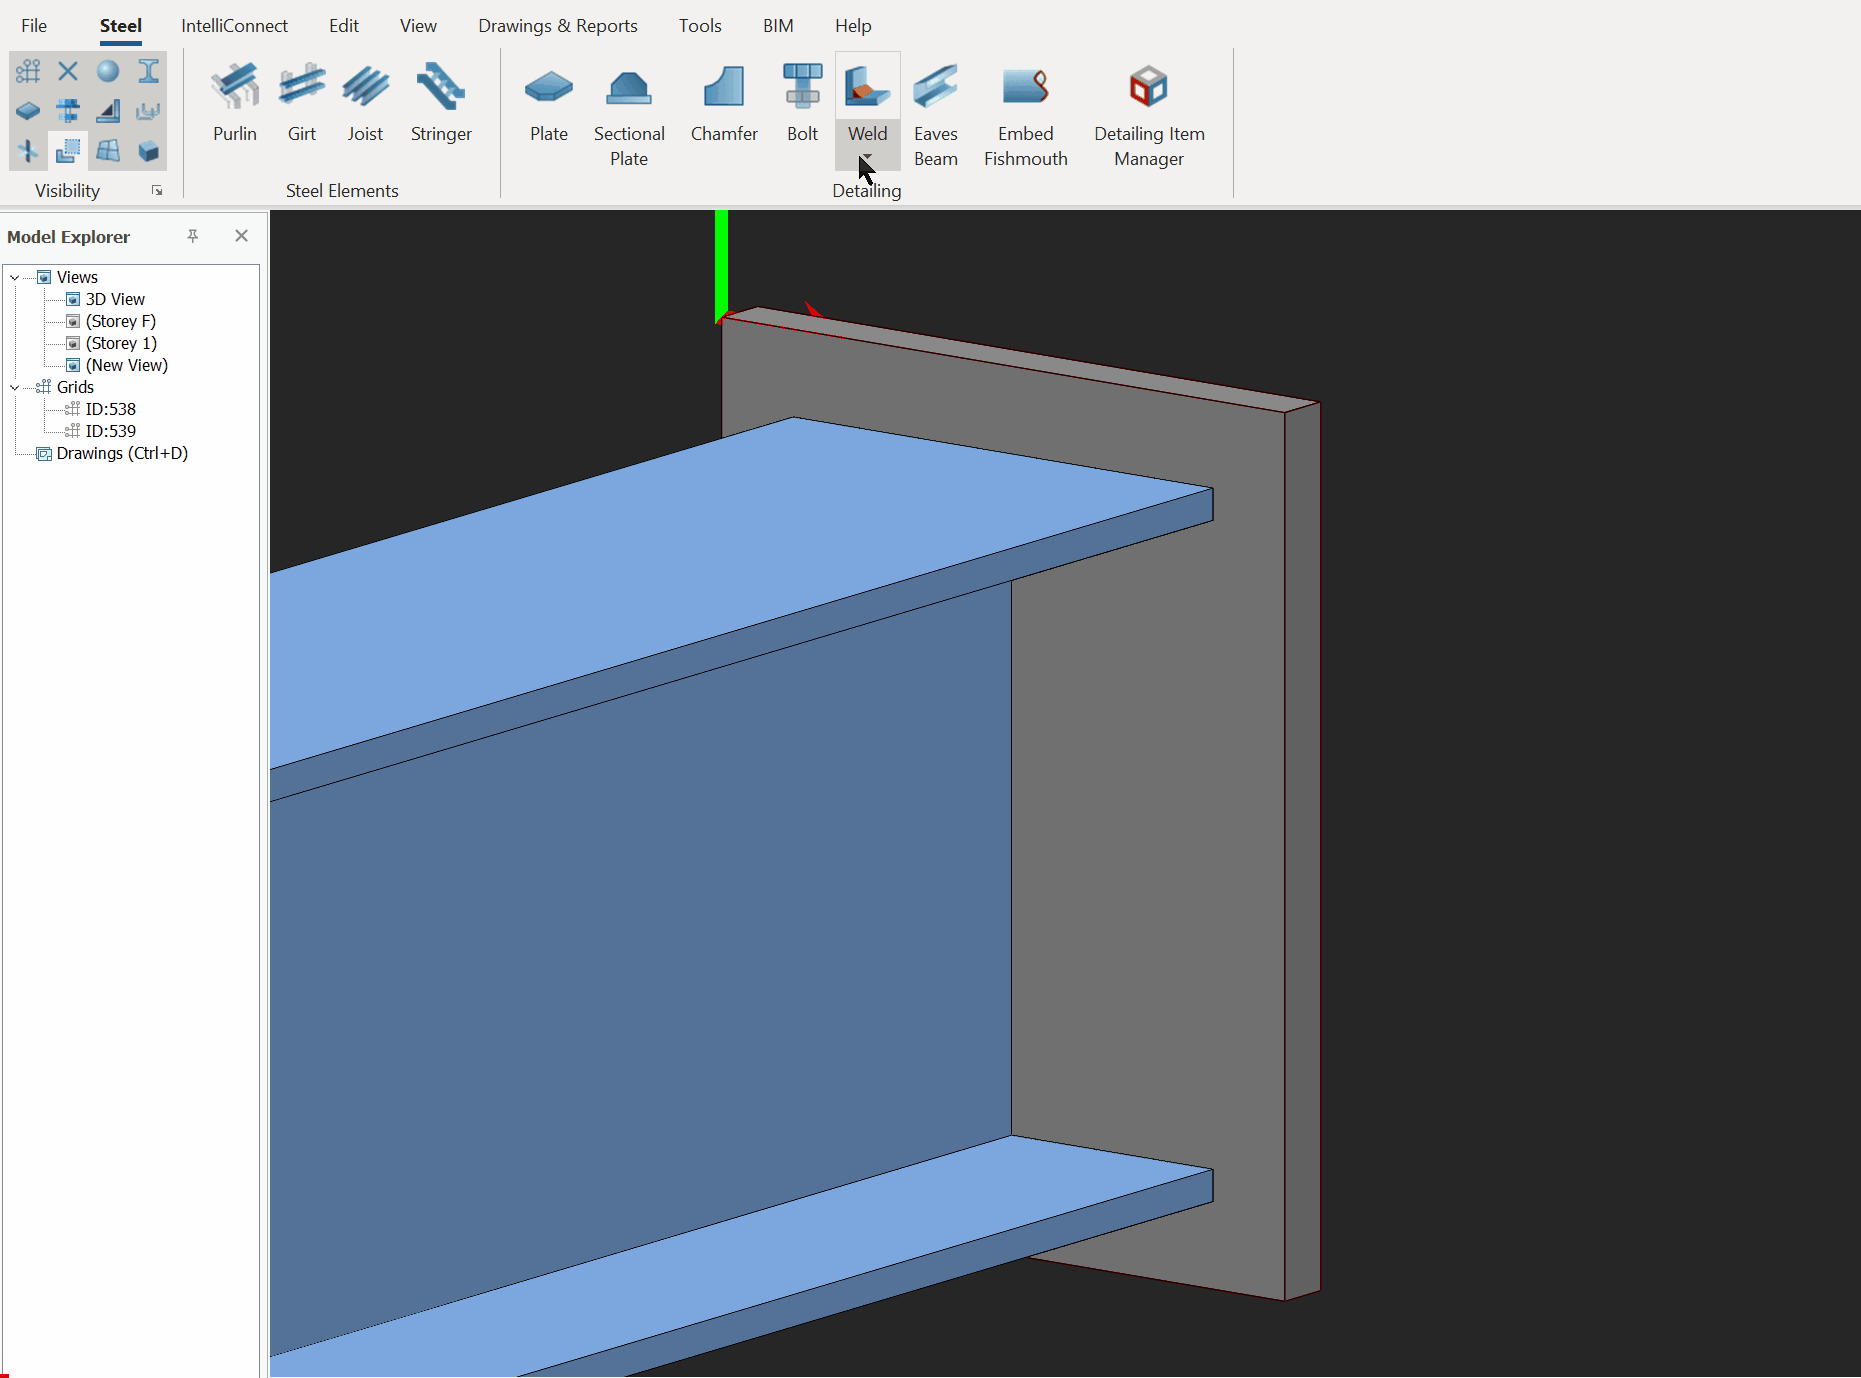Select 3D View in Model Explorer
The image size is (1861, 1378).
click(x=114, y=300)
